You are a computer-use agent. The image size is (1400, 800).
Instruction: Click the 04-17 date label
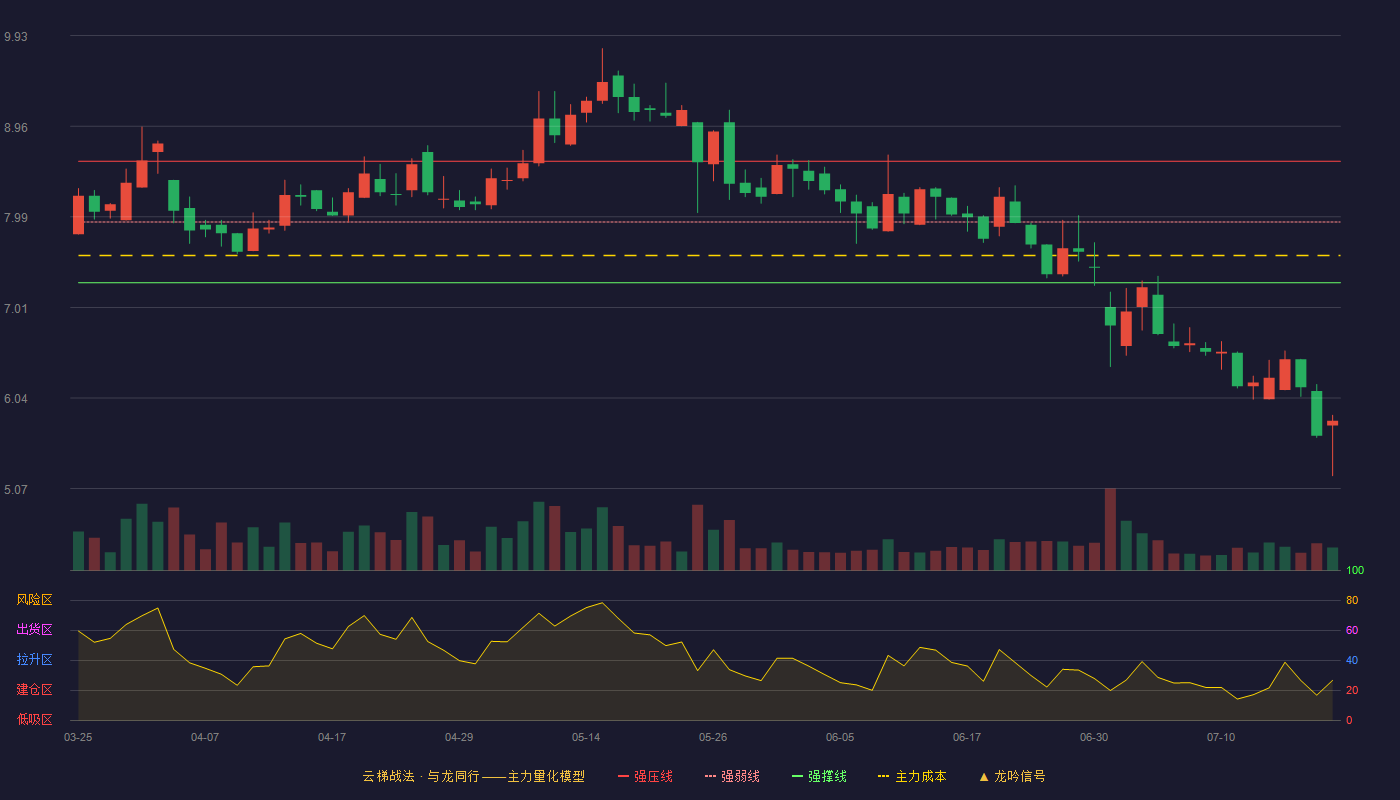pos(332,737)
